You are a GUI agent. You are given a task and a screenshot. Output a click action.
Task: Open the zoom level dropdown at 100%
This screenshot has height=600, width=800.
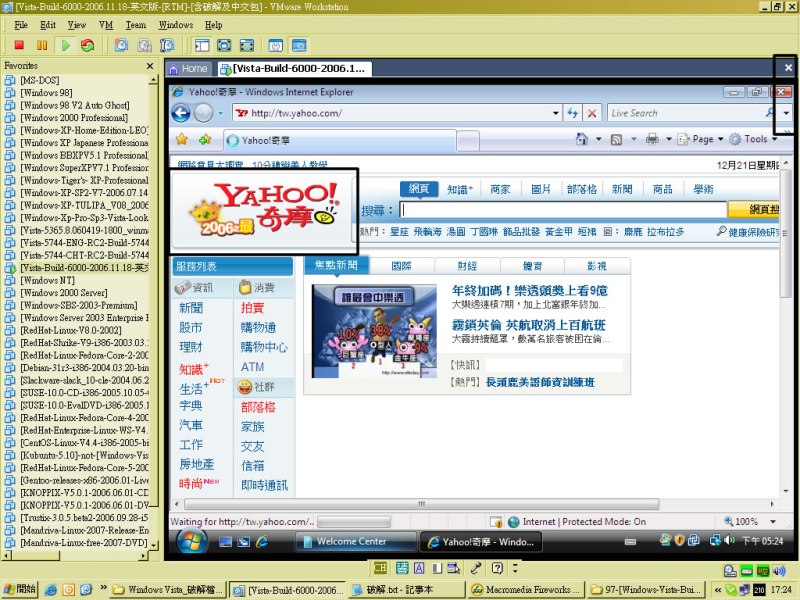773,521
